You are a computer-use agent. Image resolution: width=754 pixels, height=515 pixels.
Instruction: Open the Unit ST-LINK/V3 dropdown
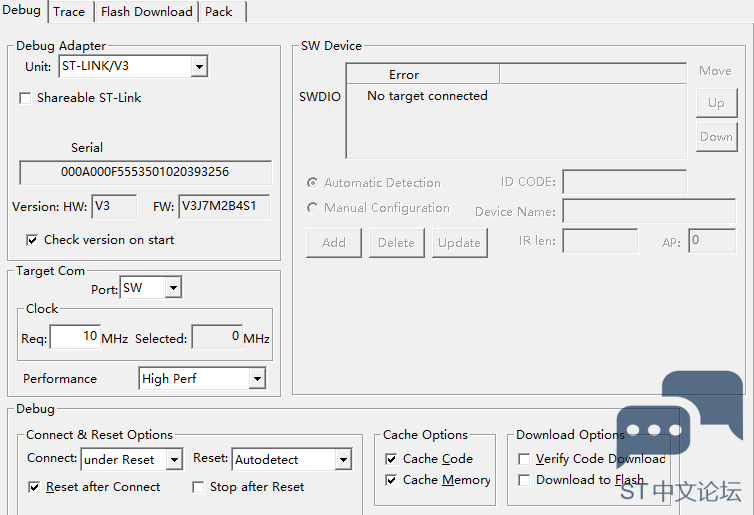(199, 66)
